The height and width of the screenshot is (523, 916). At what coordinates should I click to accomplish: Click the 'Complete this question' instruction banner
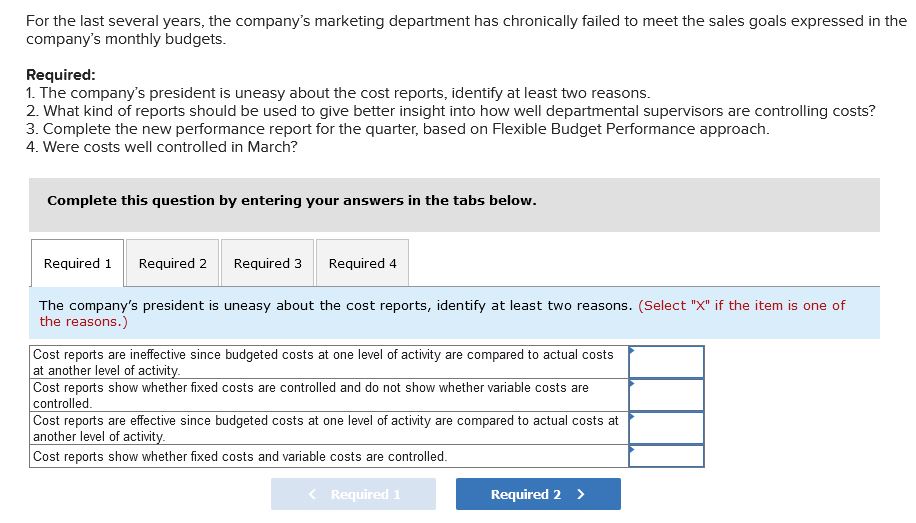[291, 201]
